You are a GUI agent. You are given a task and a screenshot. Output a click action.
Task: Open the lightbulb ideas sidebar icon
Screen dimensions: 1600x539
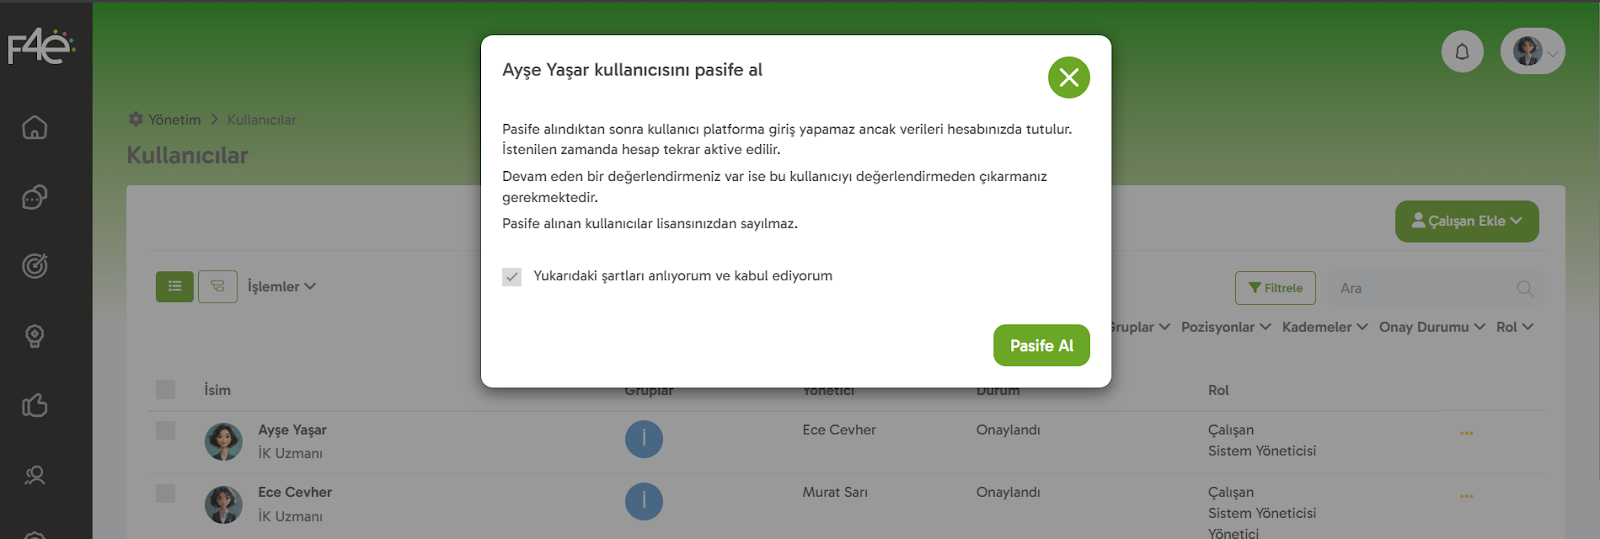(35, 336)
